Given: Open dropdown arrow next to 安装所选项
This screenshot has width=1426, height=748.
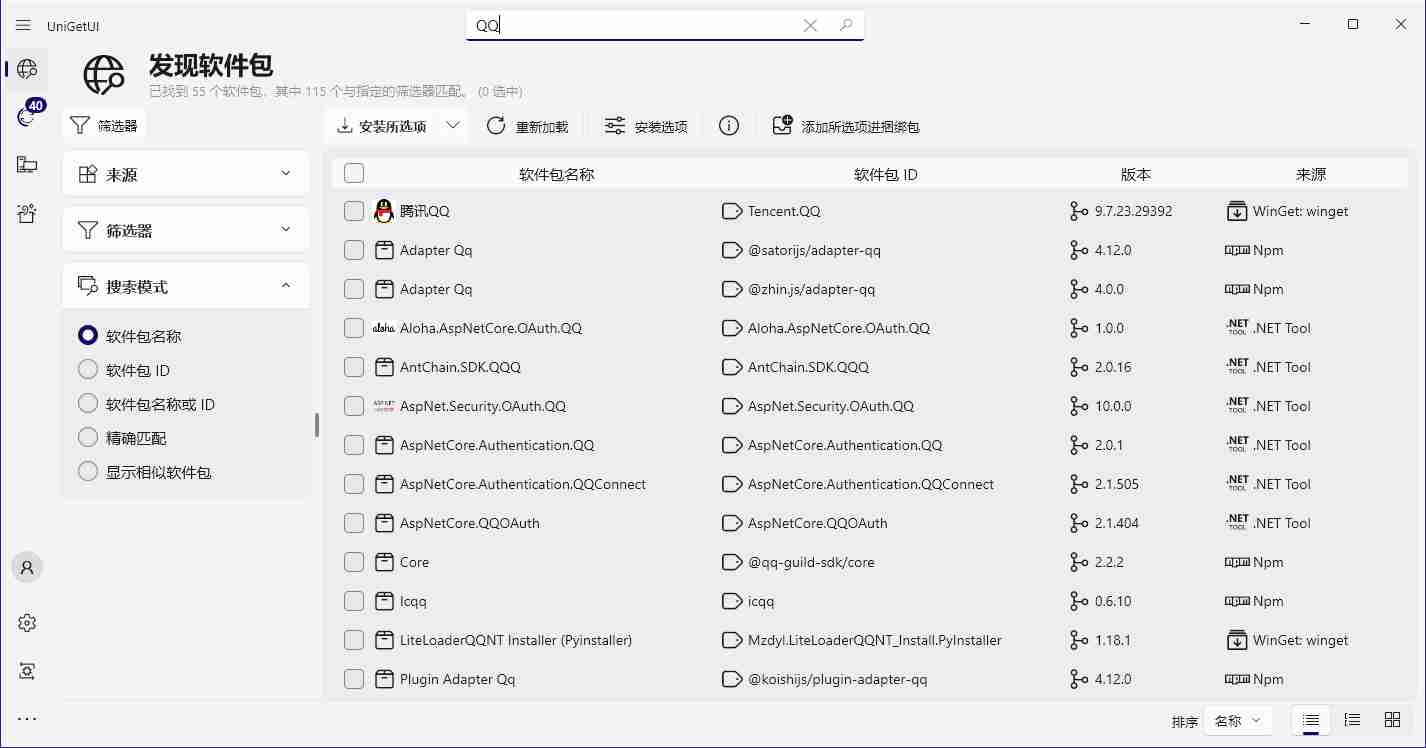Looking at the screenshot, I should (x=453, y=126).
